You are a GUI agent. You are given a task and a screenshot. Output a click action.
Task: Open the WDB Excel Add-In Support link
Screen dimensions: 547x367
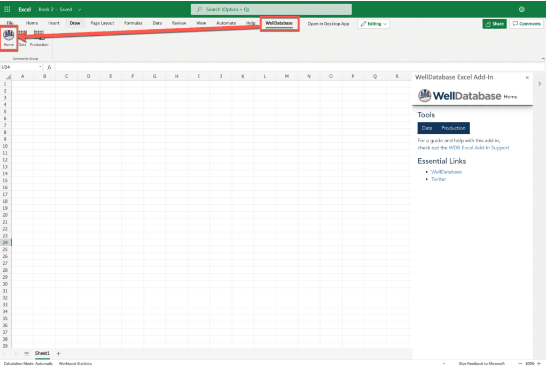tap(479, 148)
